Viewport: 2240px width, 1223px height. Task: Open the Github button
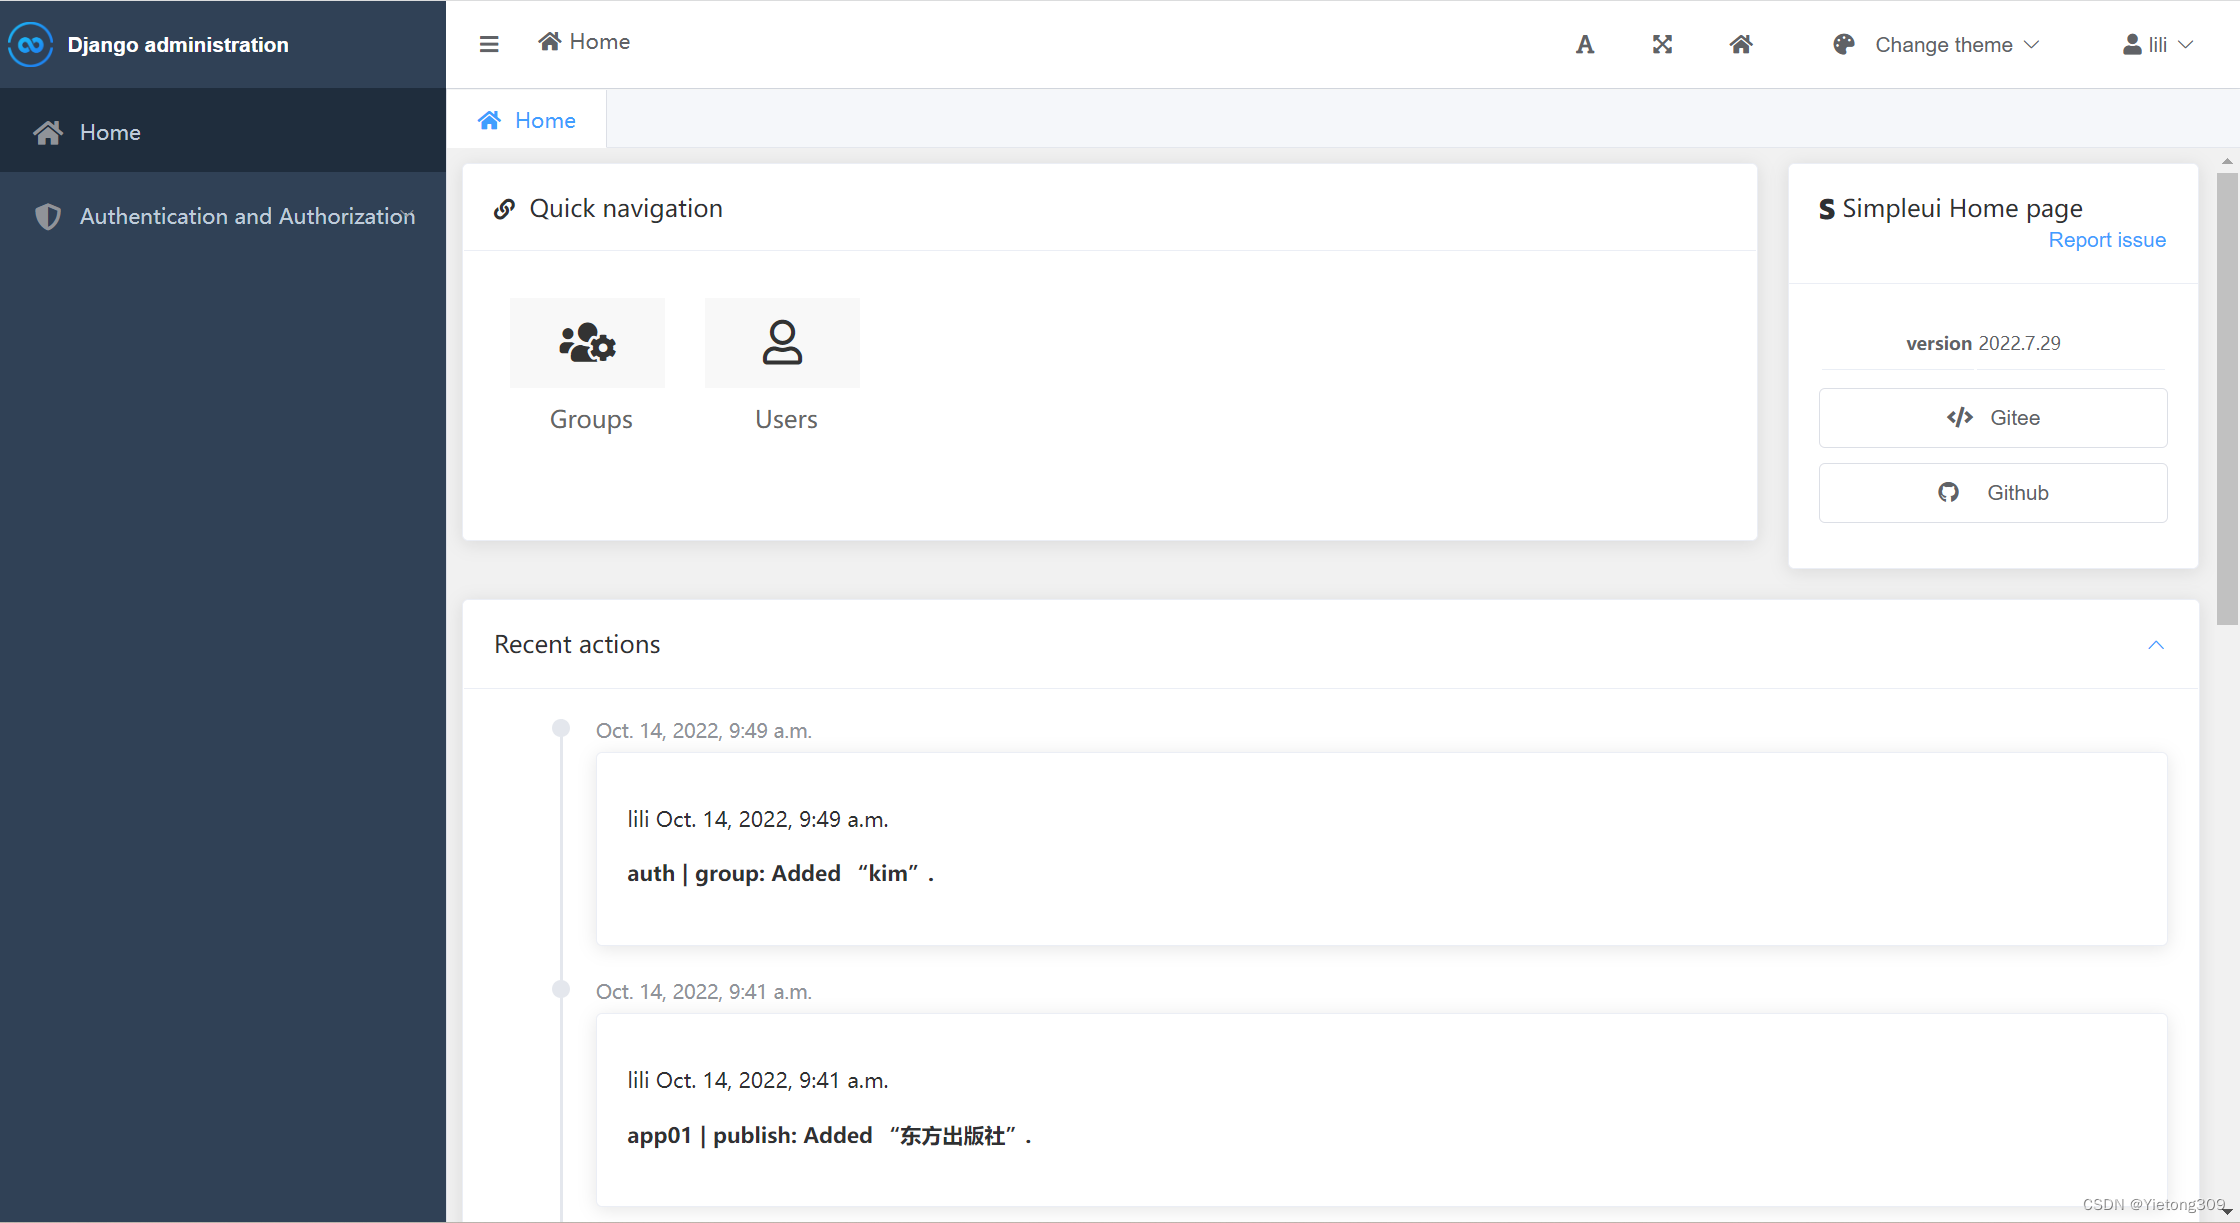click(x=1993, y=493)
